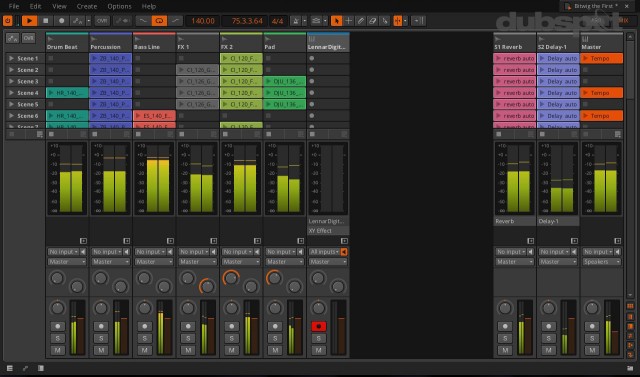Viewport: 640px width, 377px height.
Task: Click the Bass Line volume fader
Action: coord(167,327)
